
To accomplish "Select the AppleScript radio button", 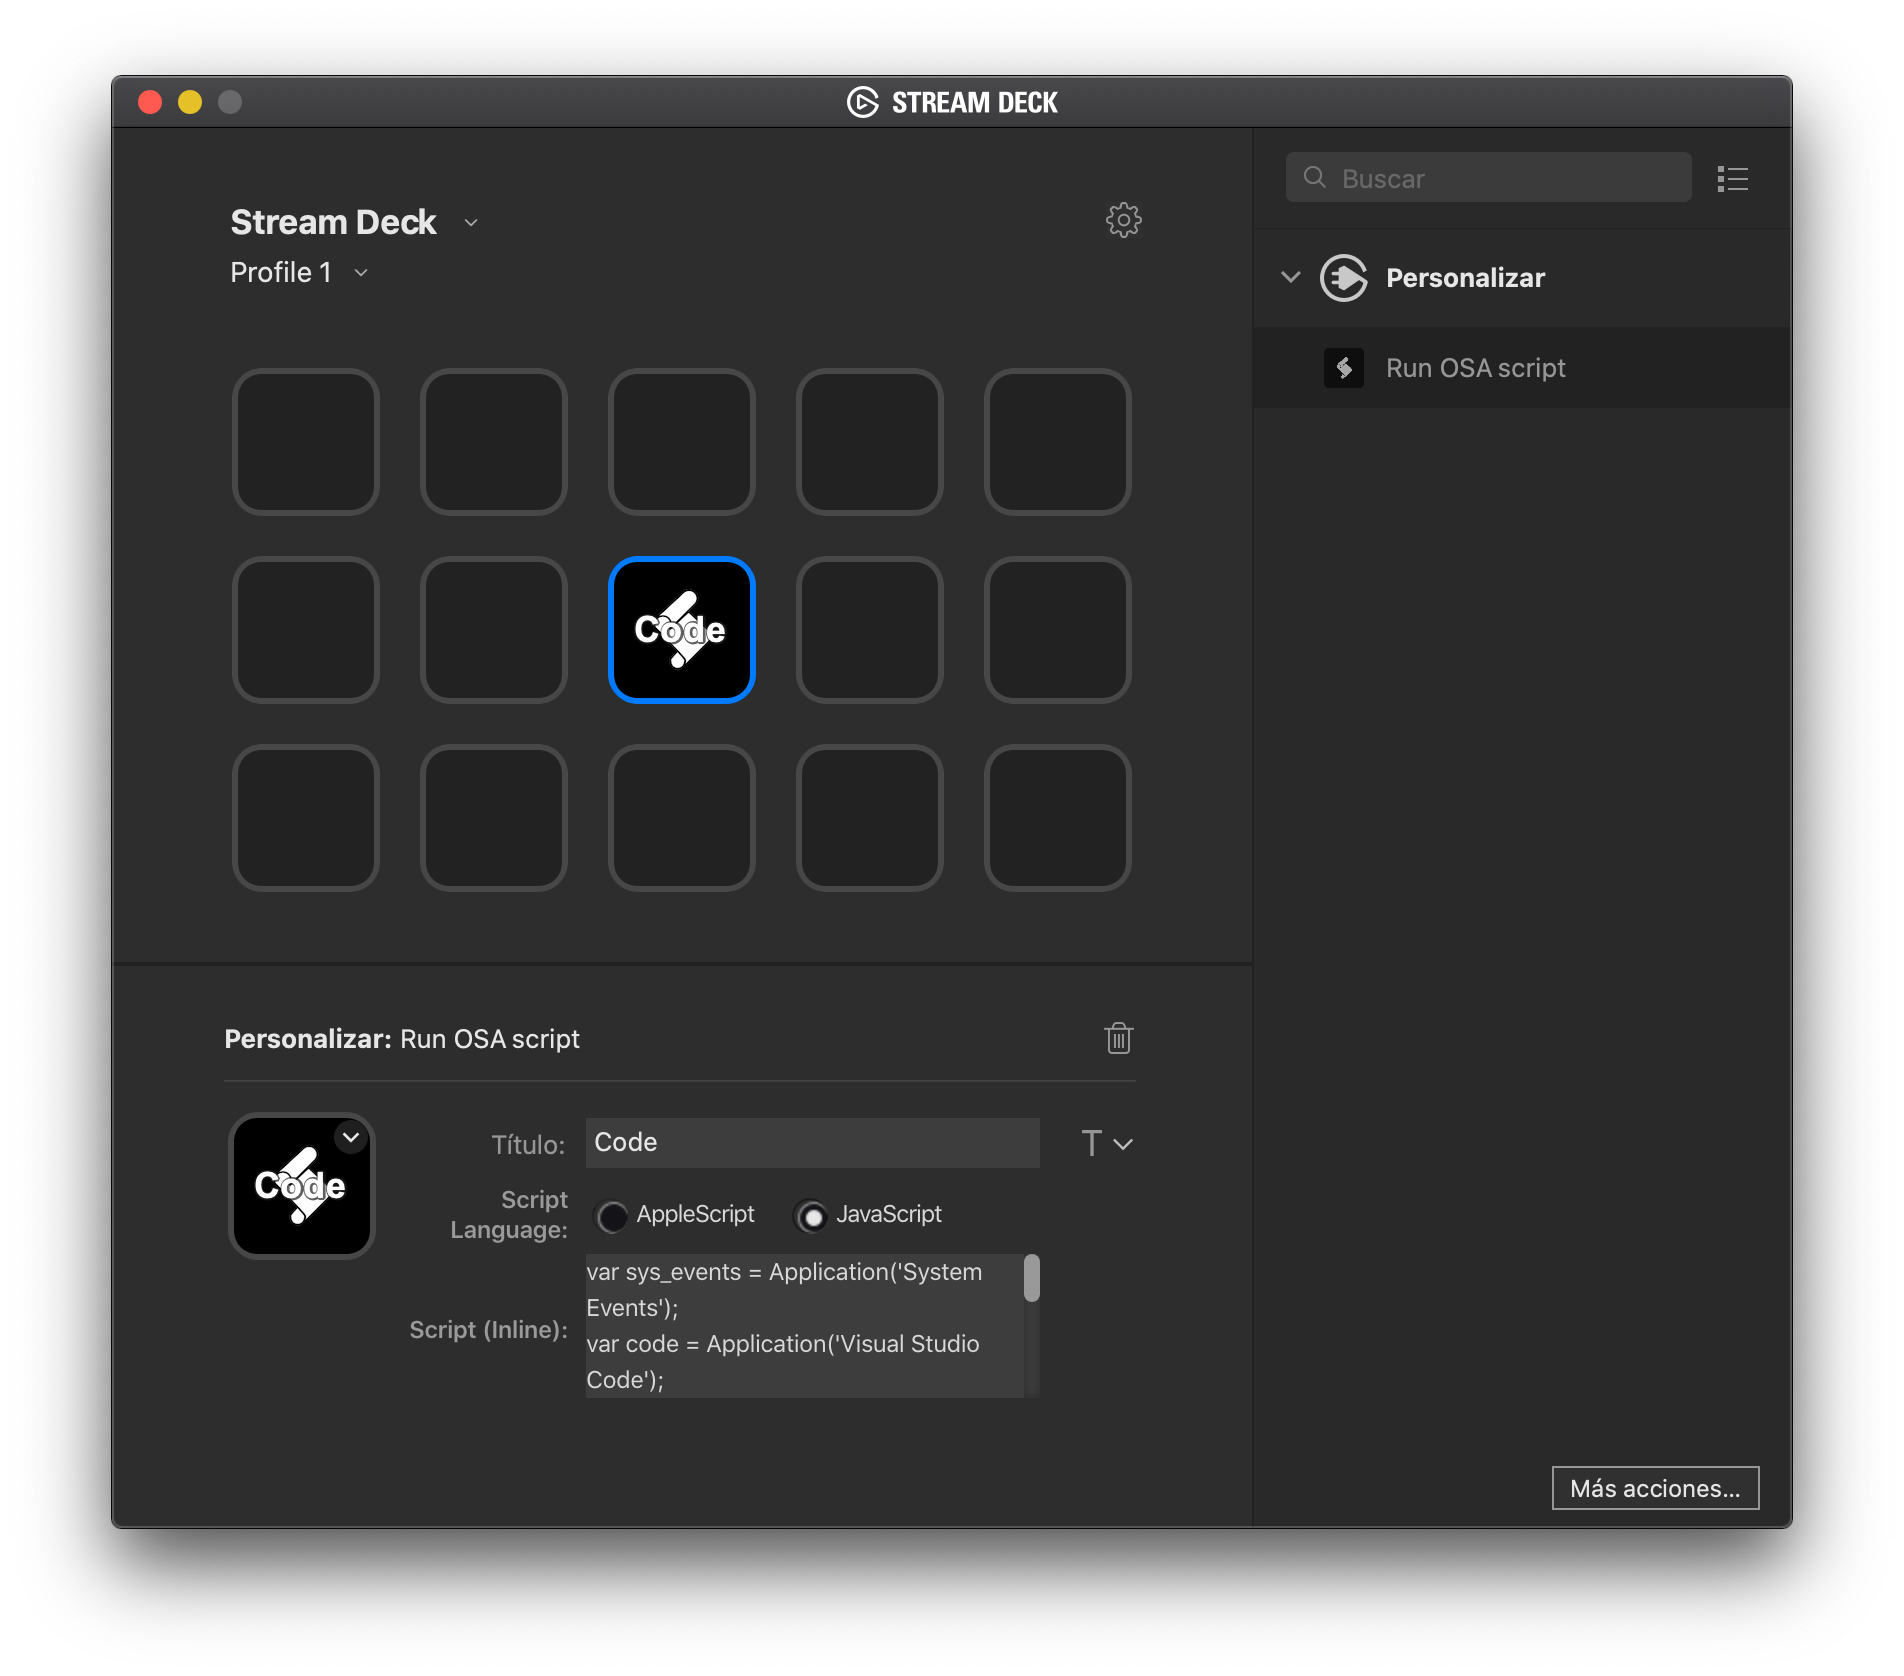I will point(612,1216).
